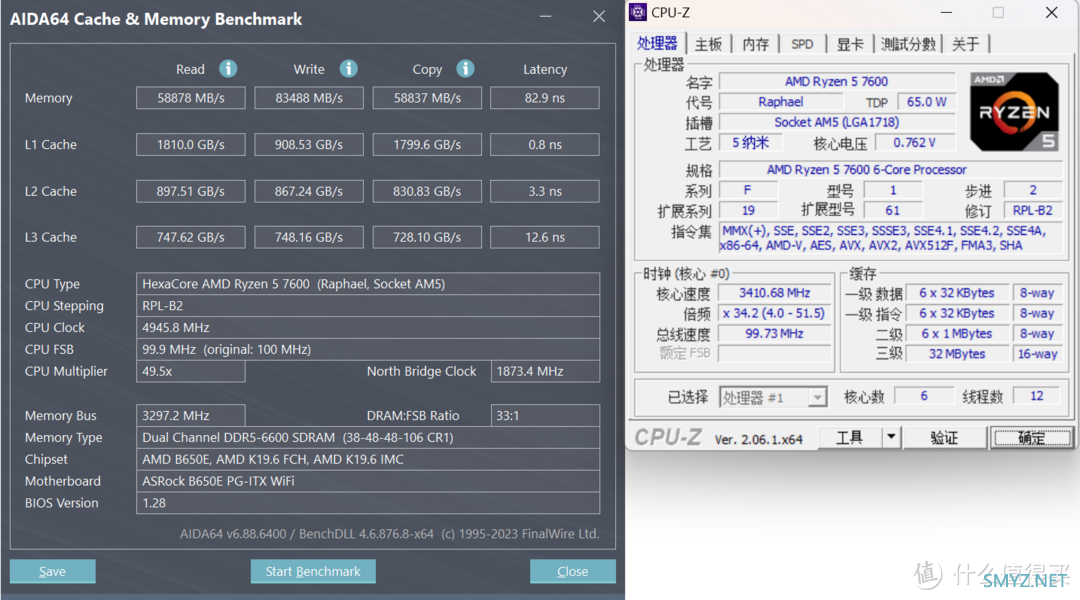Click the 核心电压 value 0.762 V

coord(915,143)
